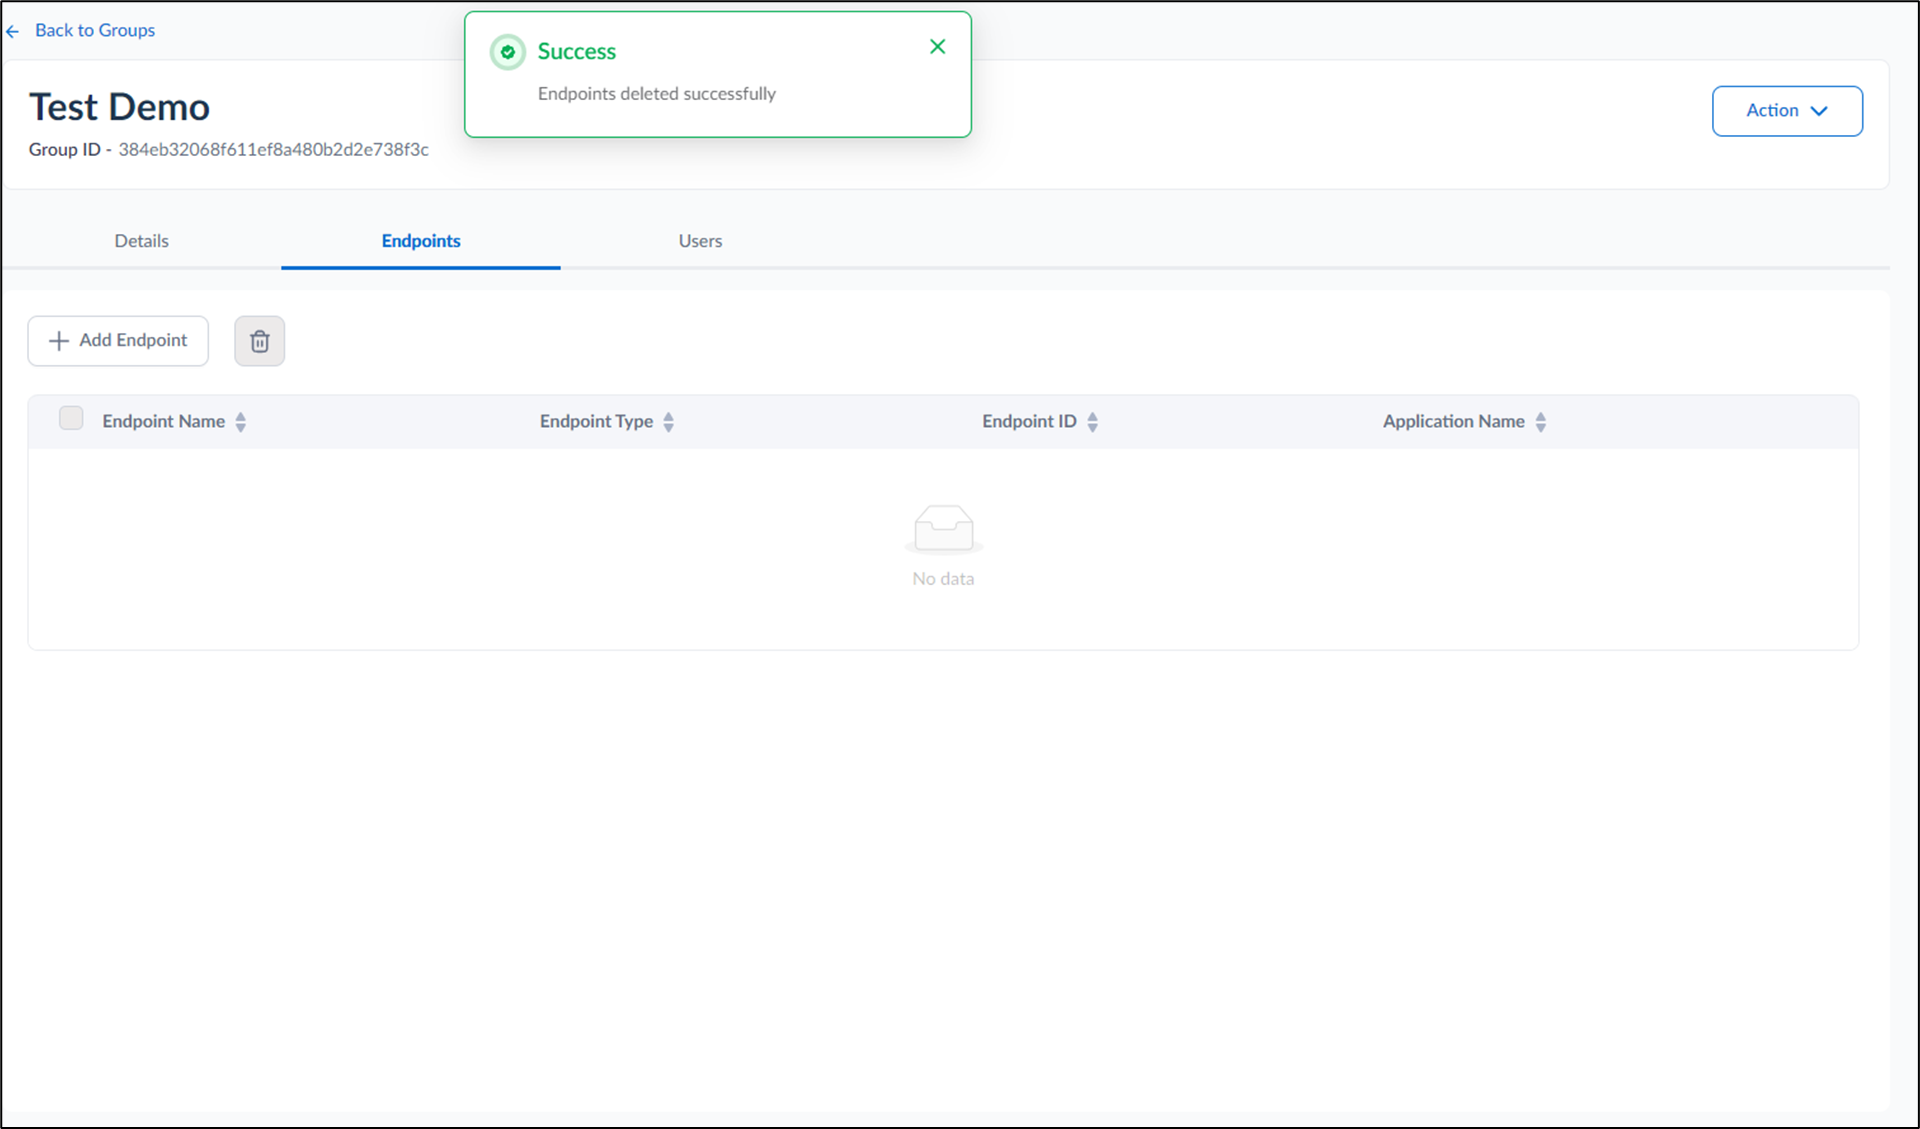
Task: Sort by Endpoint Type arrows
Action: (x=669, y=422)
